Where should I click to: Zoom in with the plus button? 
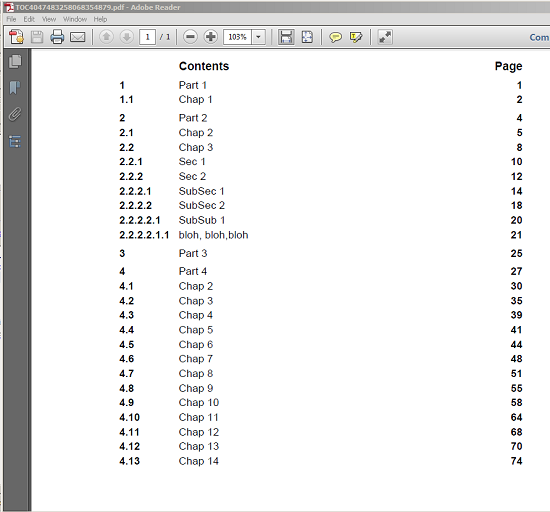pyautogui.click(x=210, y=37)
